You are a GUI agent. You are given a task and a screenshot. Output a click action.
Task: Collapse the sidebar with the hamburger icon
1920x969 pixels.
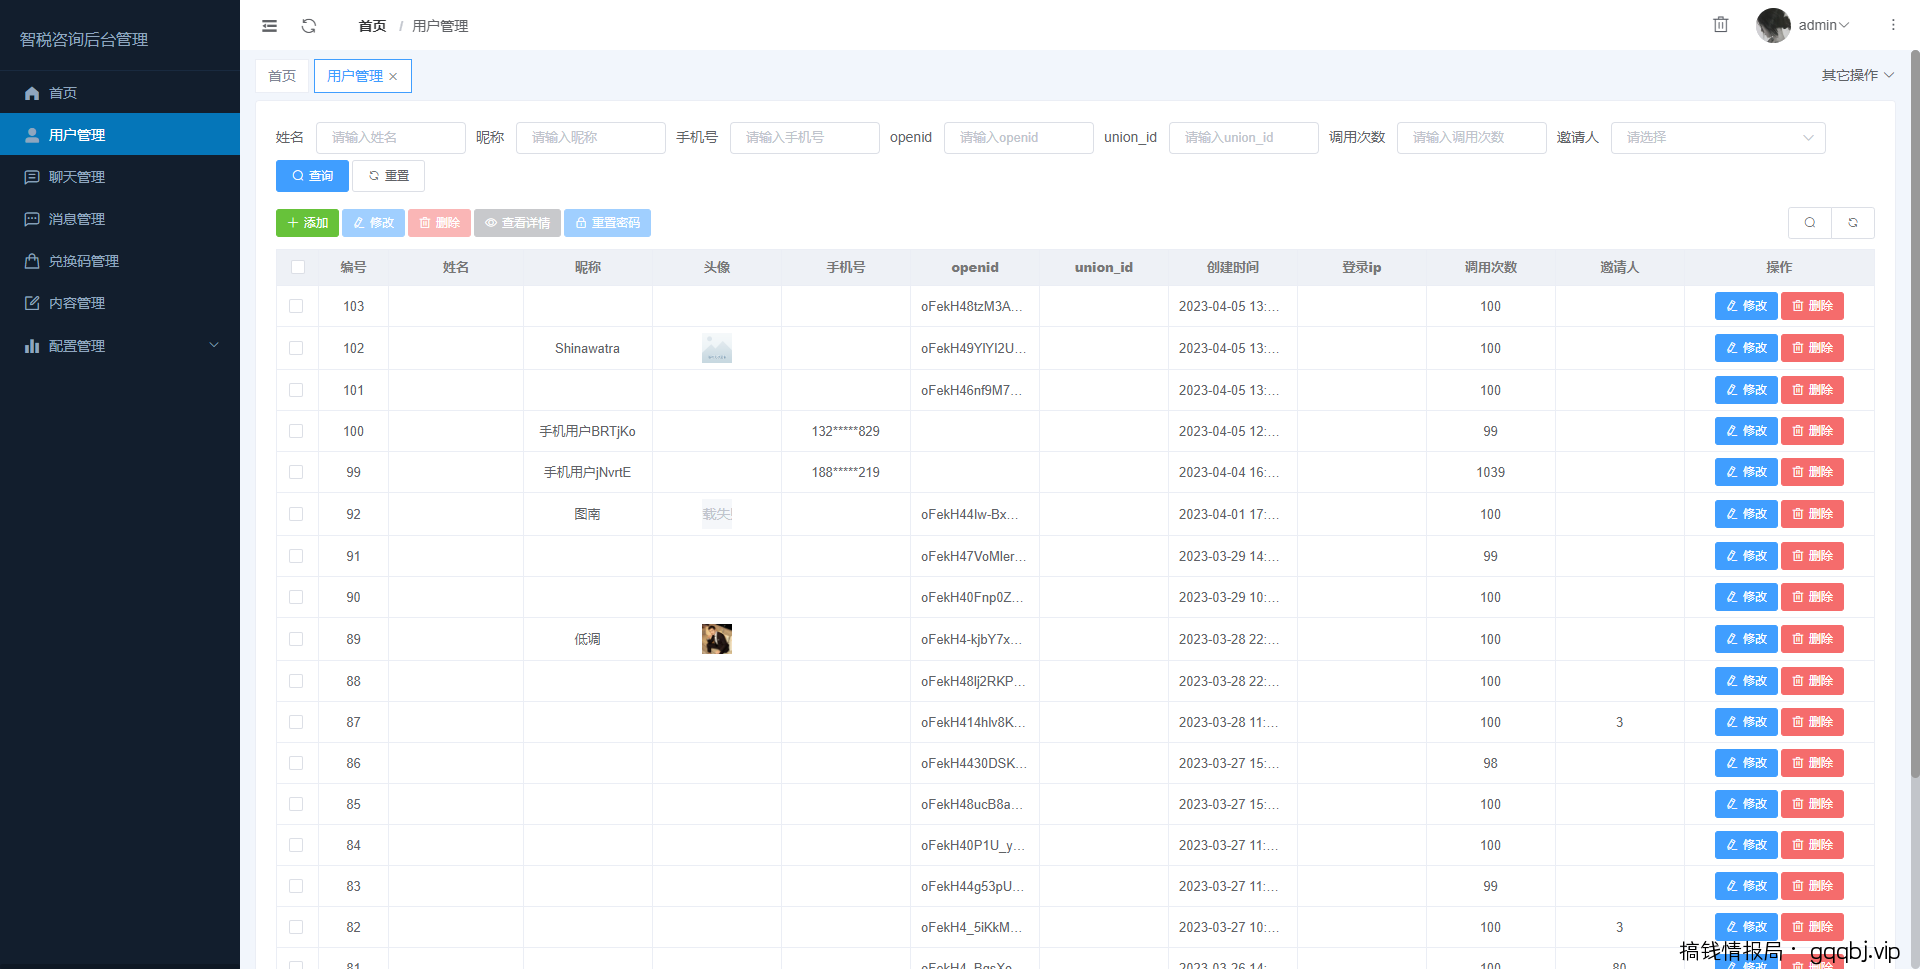(269, 26)
